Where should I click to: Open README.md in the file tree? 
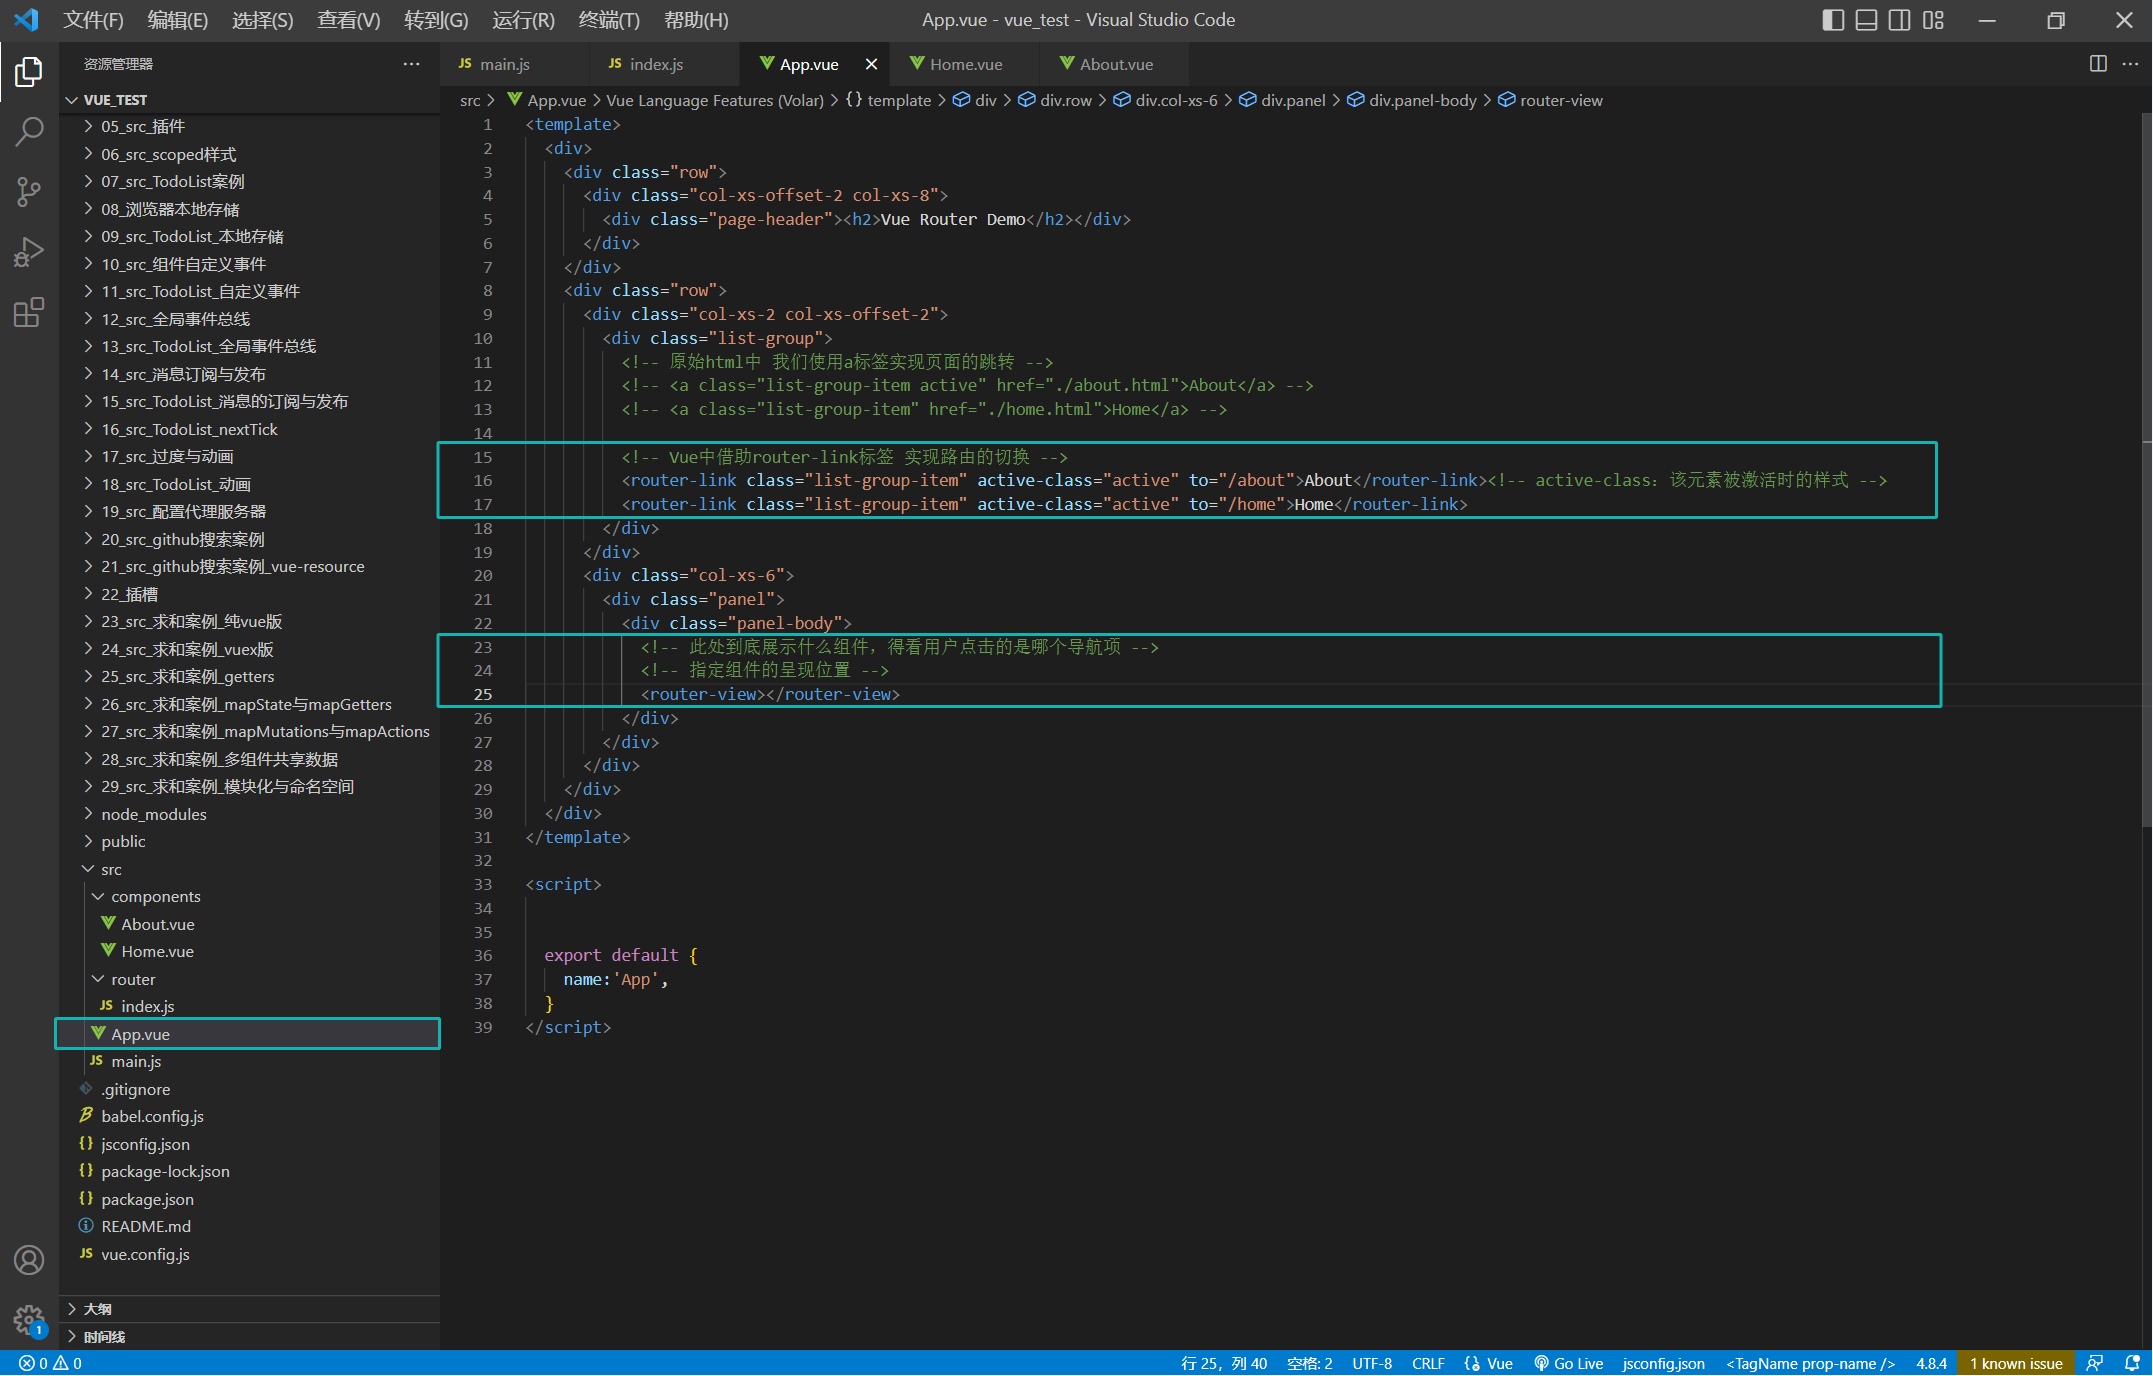point(250,1227)
